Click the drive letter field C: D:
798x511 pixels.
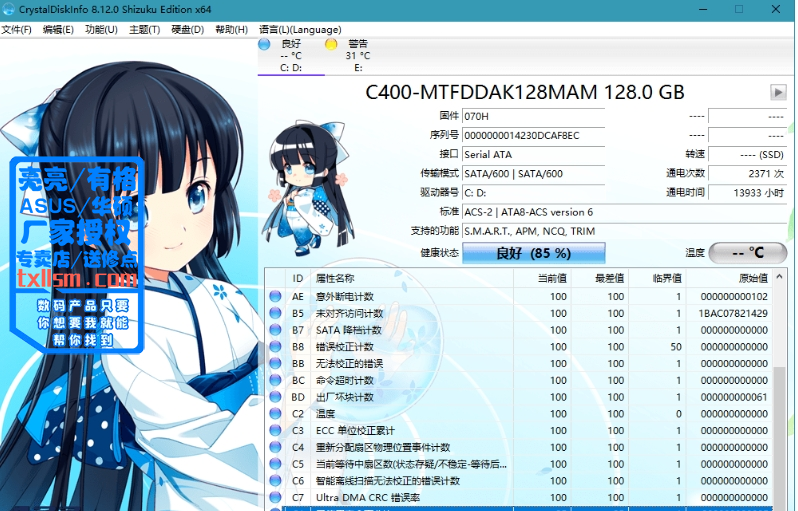point(533,193)
